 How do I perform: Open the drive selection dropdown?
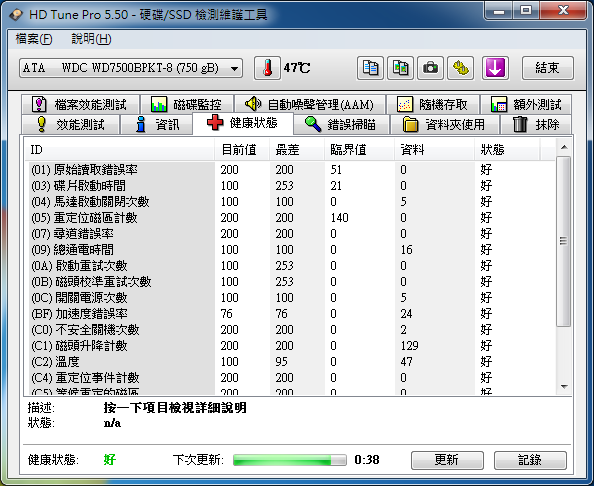click(x=131, y=68)
